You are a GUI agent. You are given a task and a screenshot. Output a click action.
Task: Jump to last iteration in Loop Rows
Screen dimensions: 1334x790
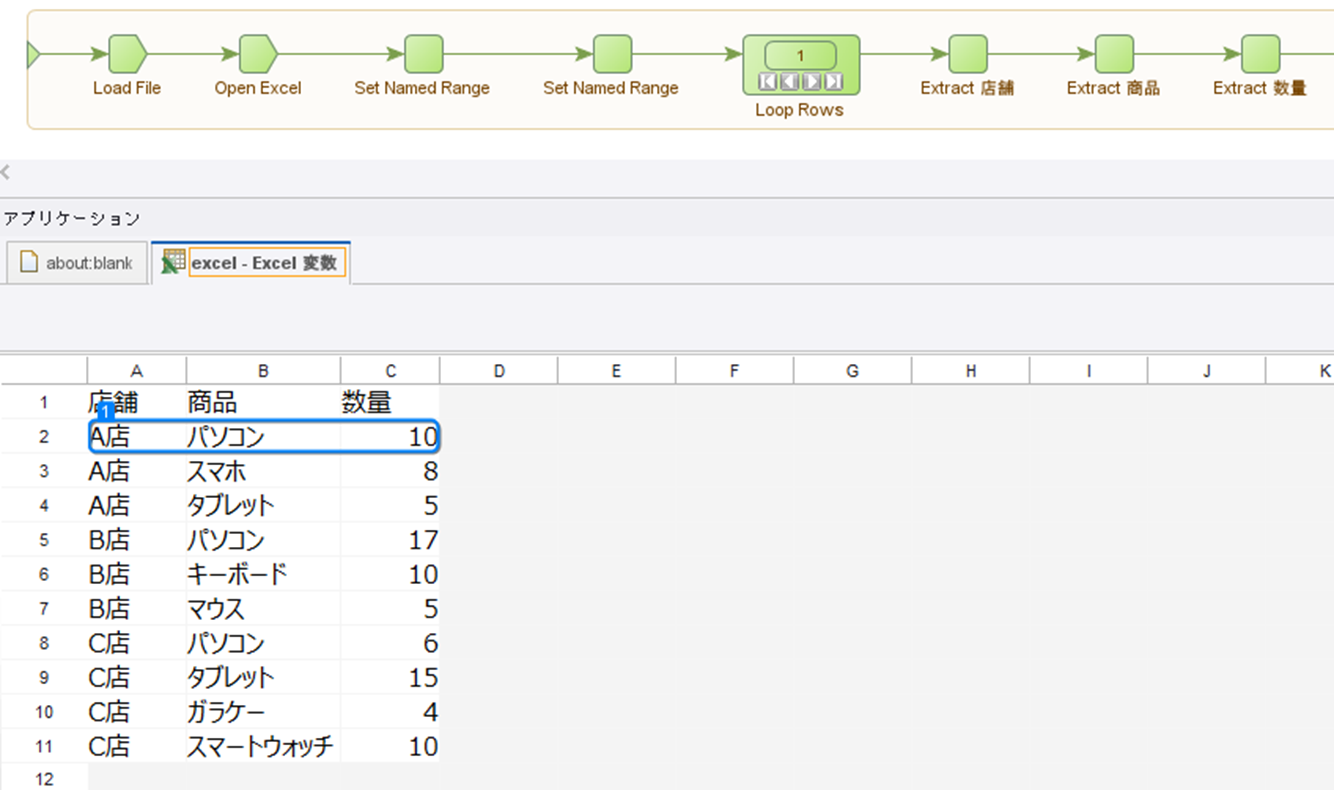click(834, 82)
